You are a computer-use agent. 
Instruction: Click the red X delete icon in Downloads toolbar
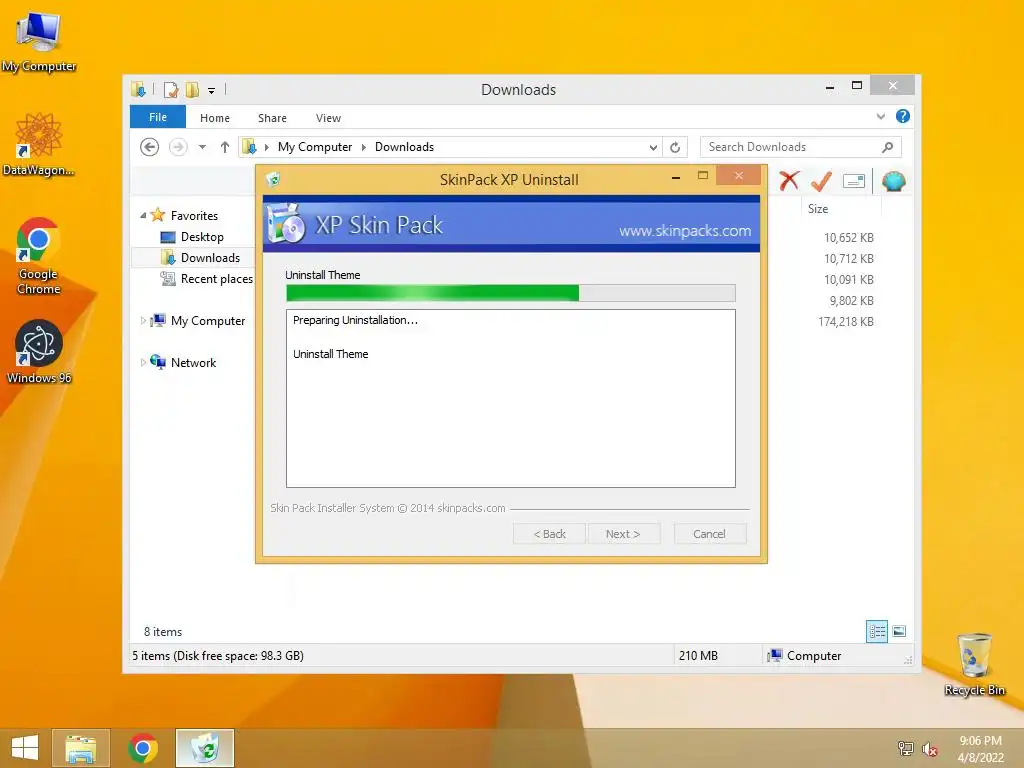(x=789, y=180)
